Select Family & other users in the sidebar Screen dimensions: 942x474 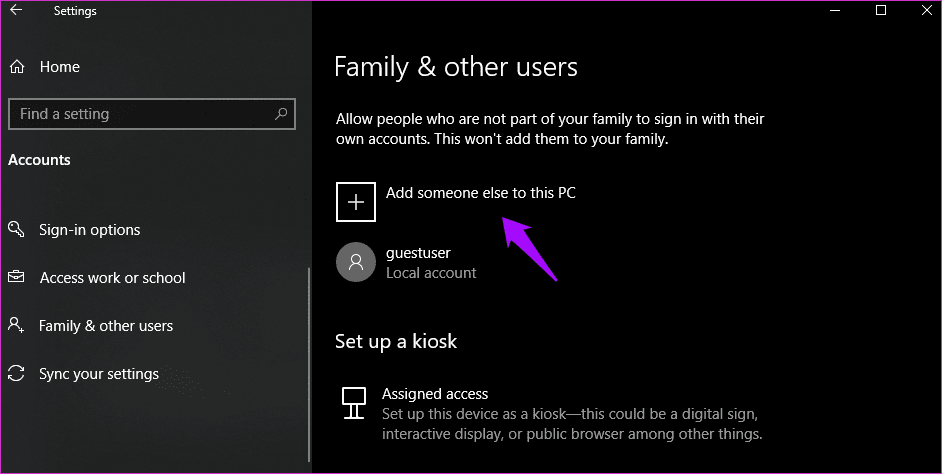pyautogui.click(x=105, y=326)
